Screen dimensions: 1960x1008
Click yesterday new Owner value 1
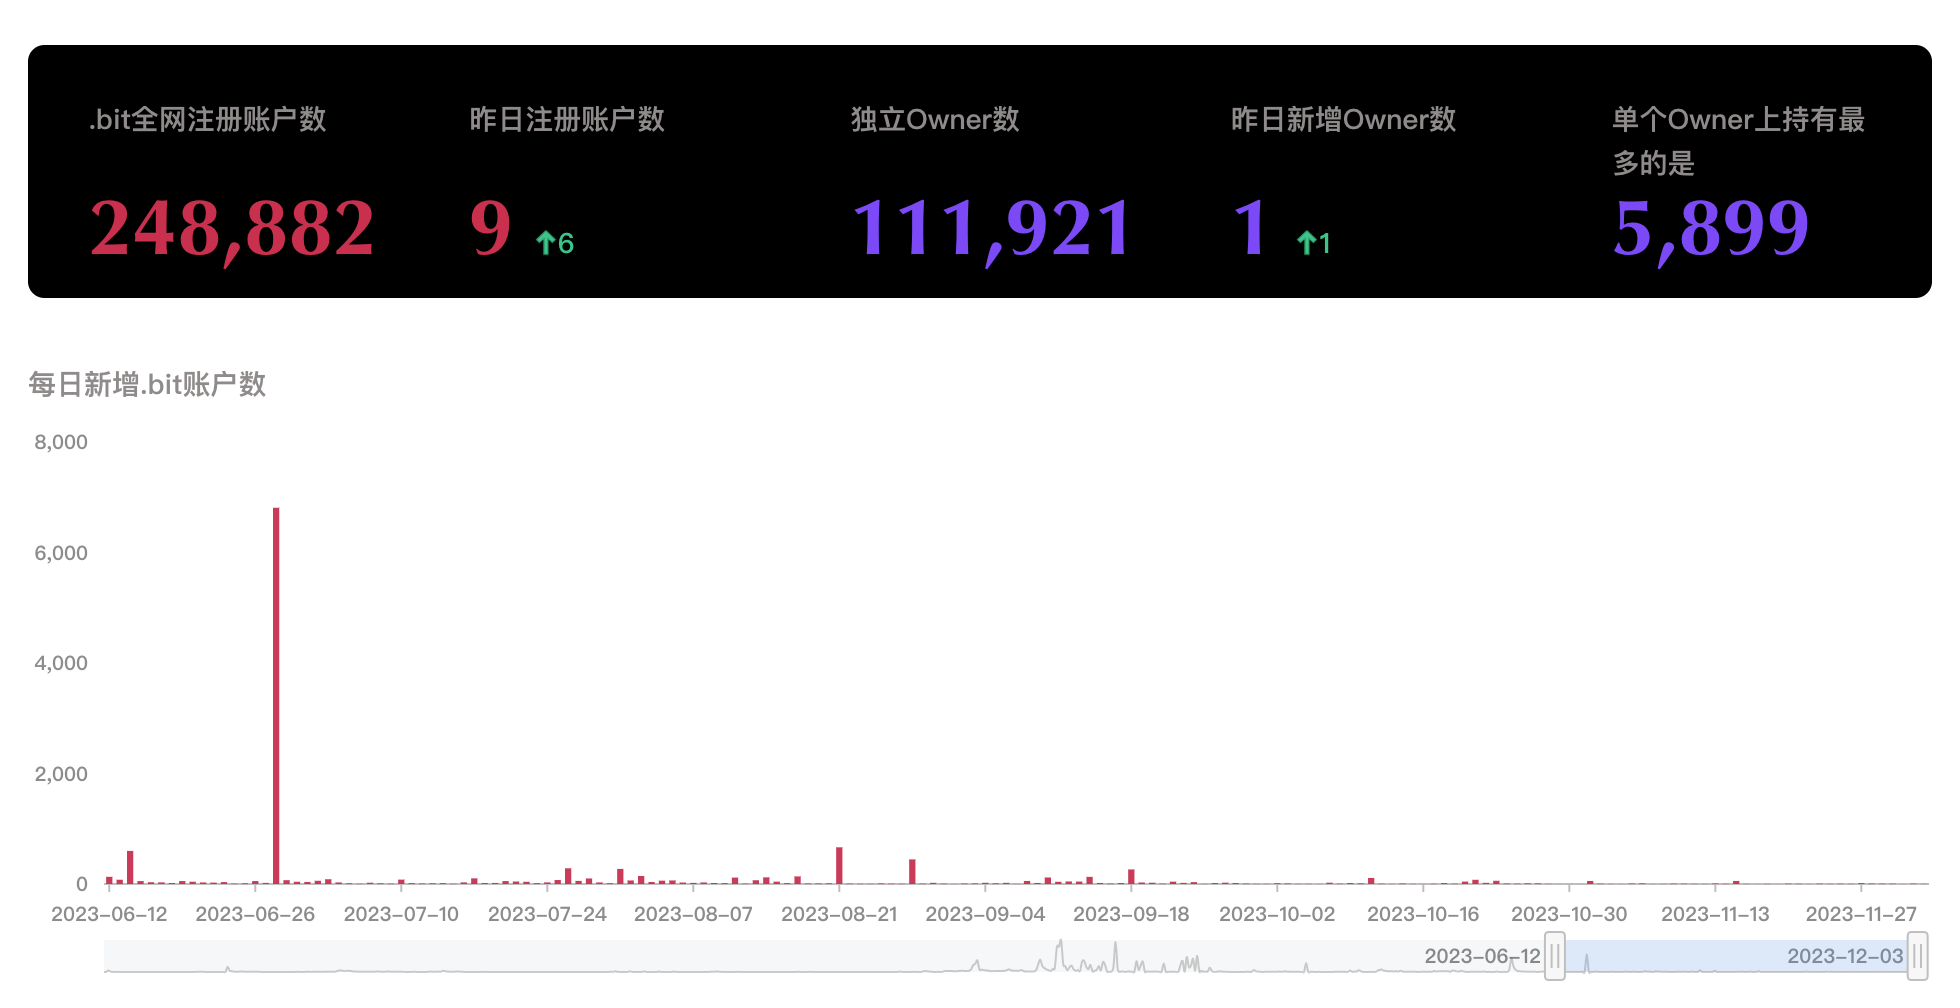click(1251, 229)
